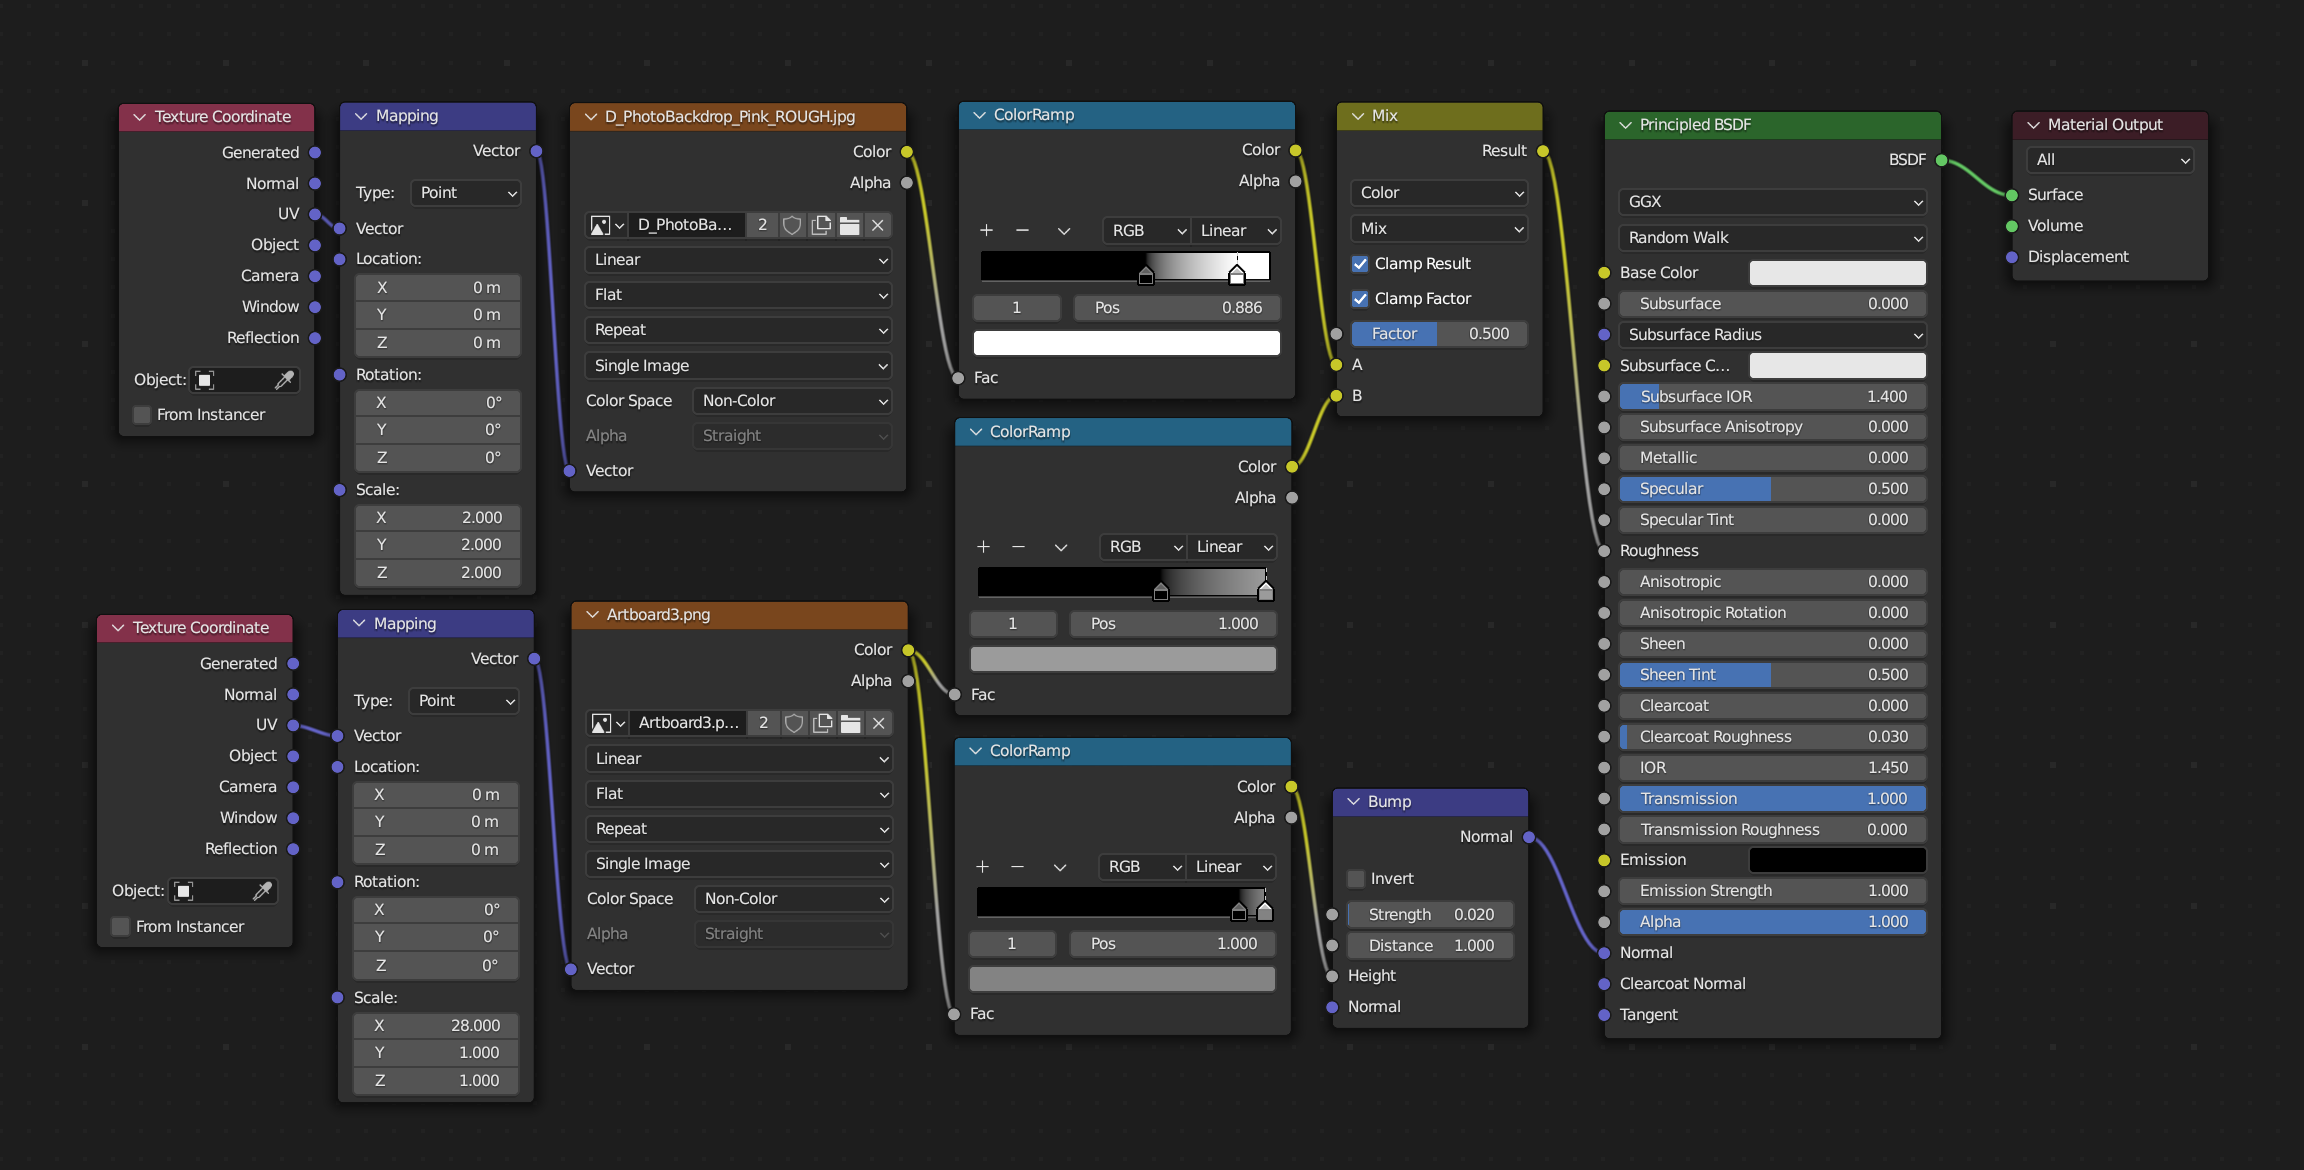Click the open image folder icon in D_PhotoBackdrop node
2304x1170 pixels.
[x=849, y=225]
